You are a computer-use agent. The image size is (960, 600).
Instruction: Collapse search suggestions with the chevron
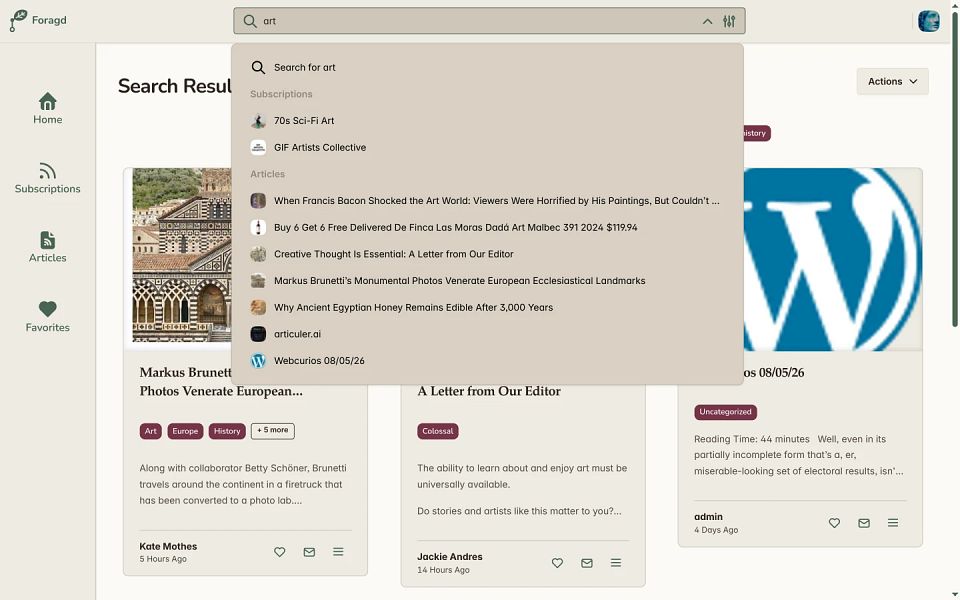tap(707, 21)
